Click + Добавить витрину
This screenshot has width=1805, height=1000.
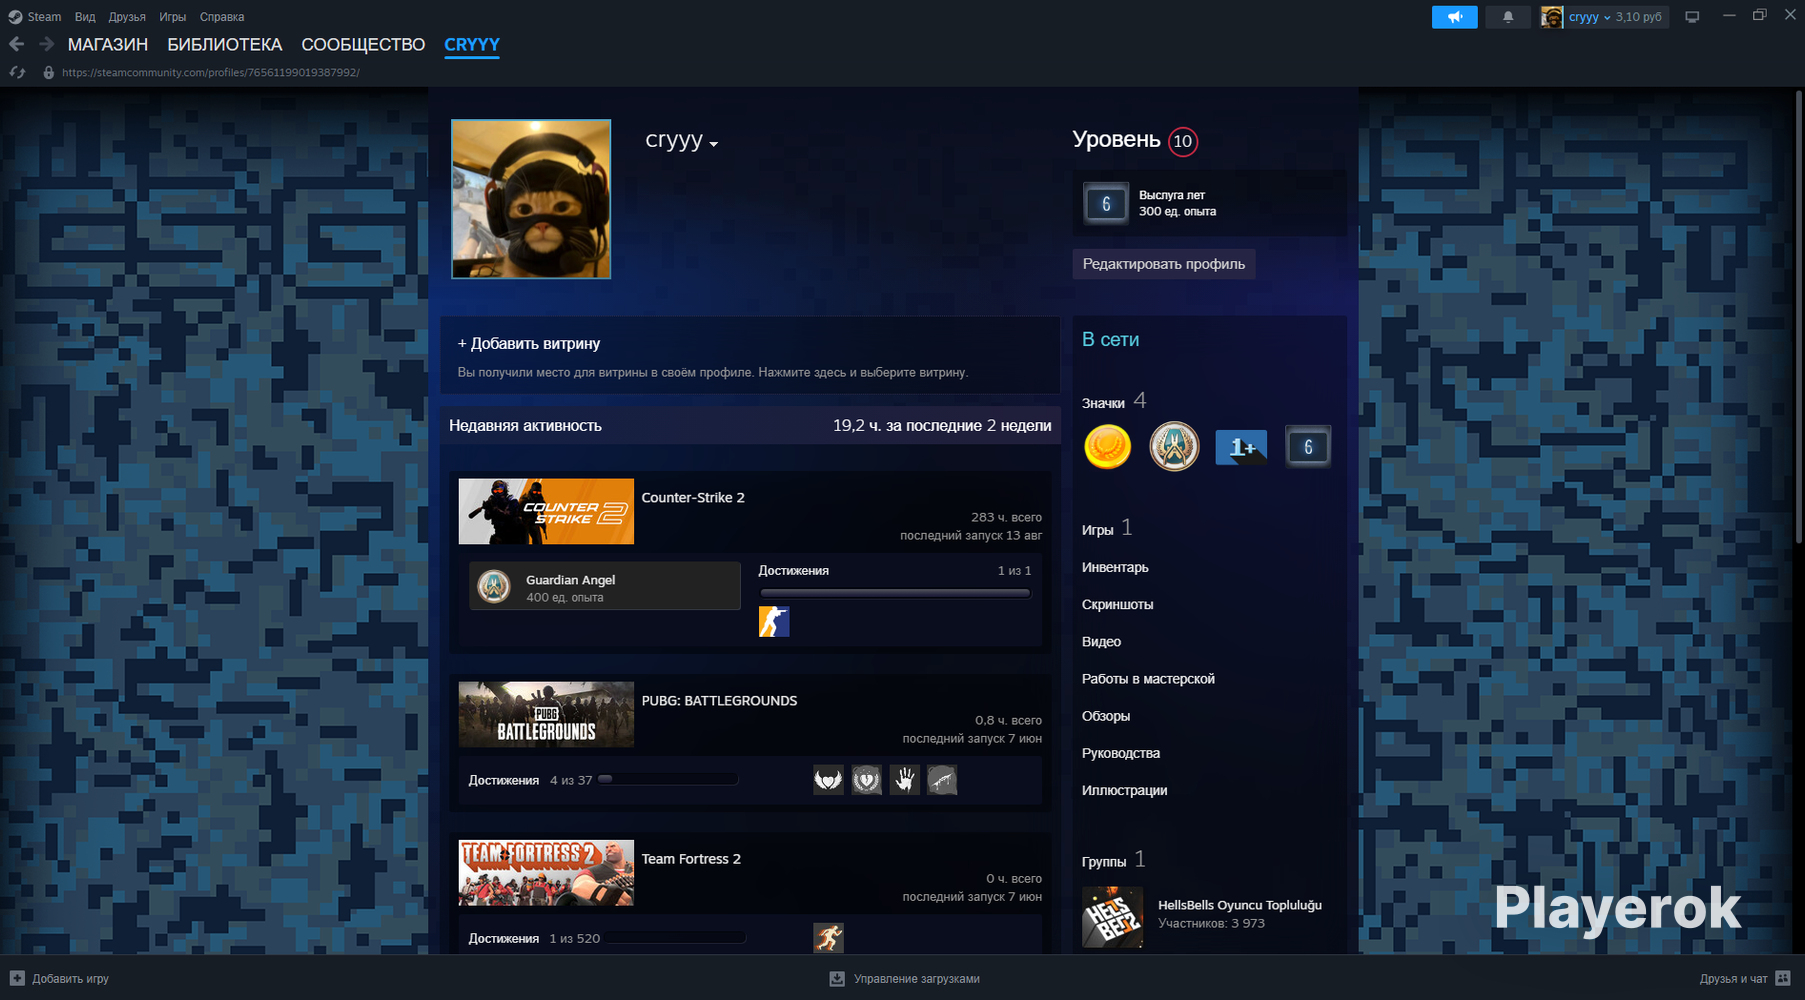point(529,344)
